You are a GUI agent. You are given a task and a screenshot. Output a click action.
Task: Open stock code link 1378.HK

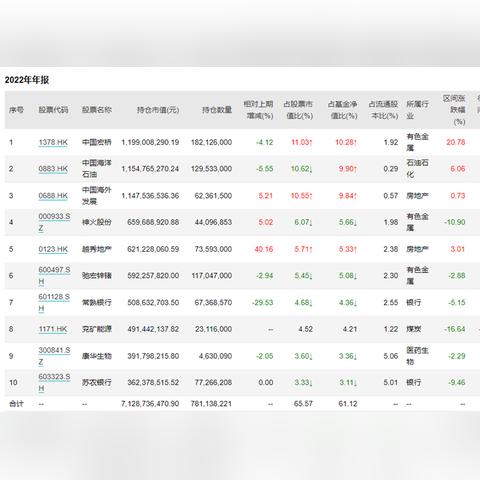point(53,142)
